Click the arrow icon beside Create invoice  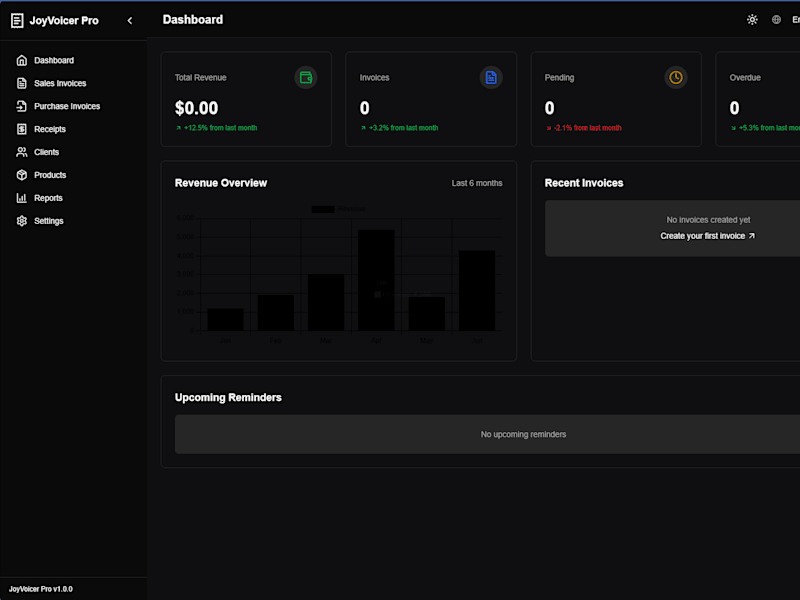point(752,236)
